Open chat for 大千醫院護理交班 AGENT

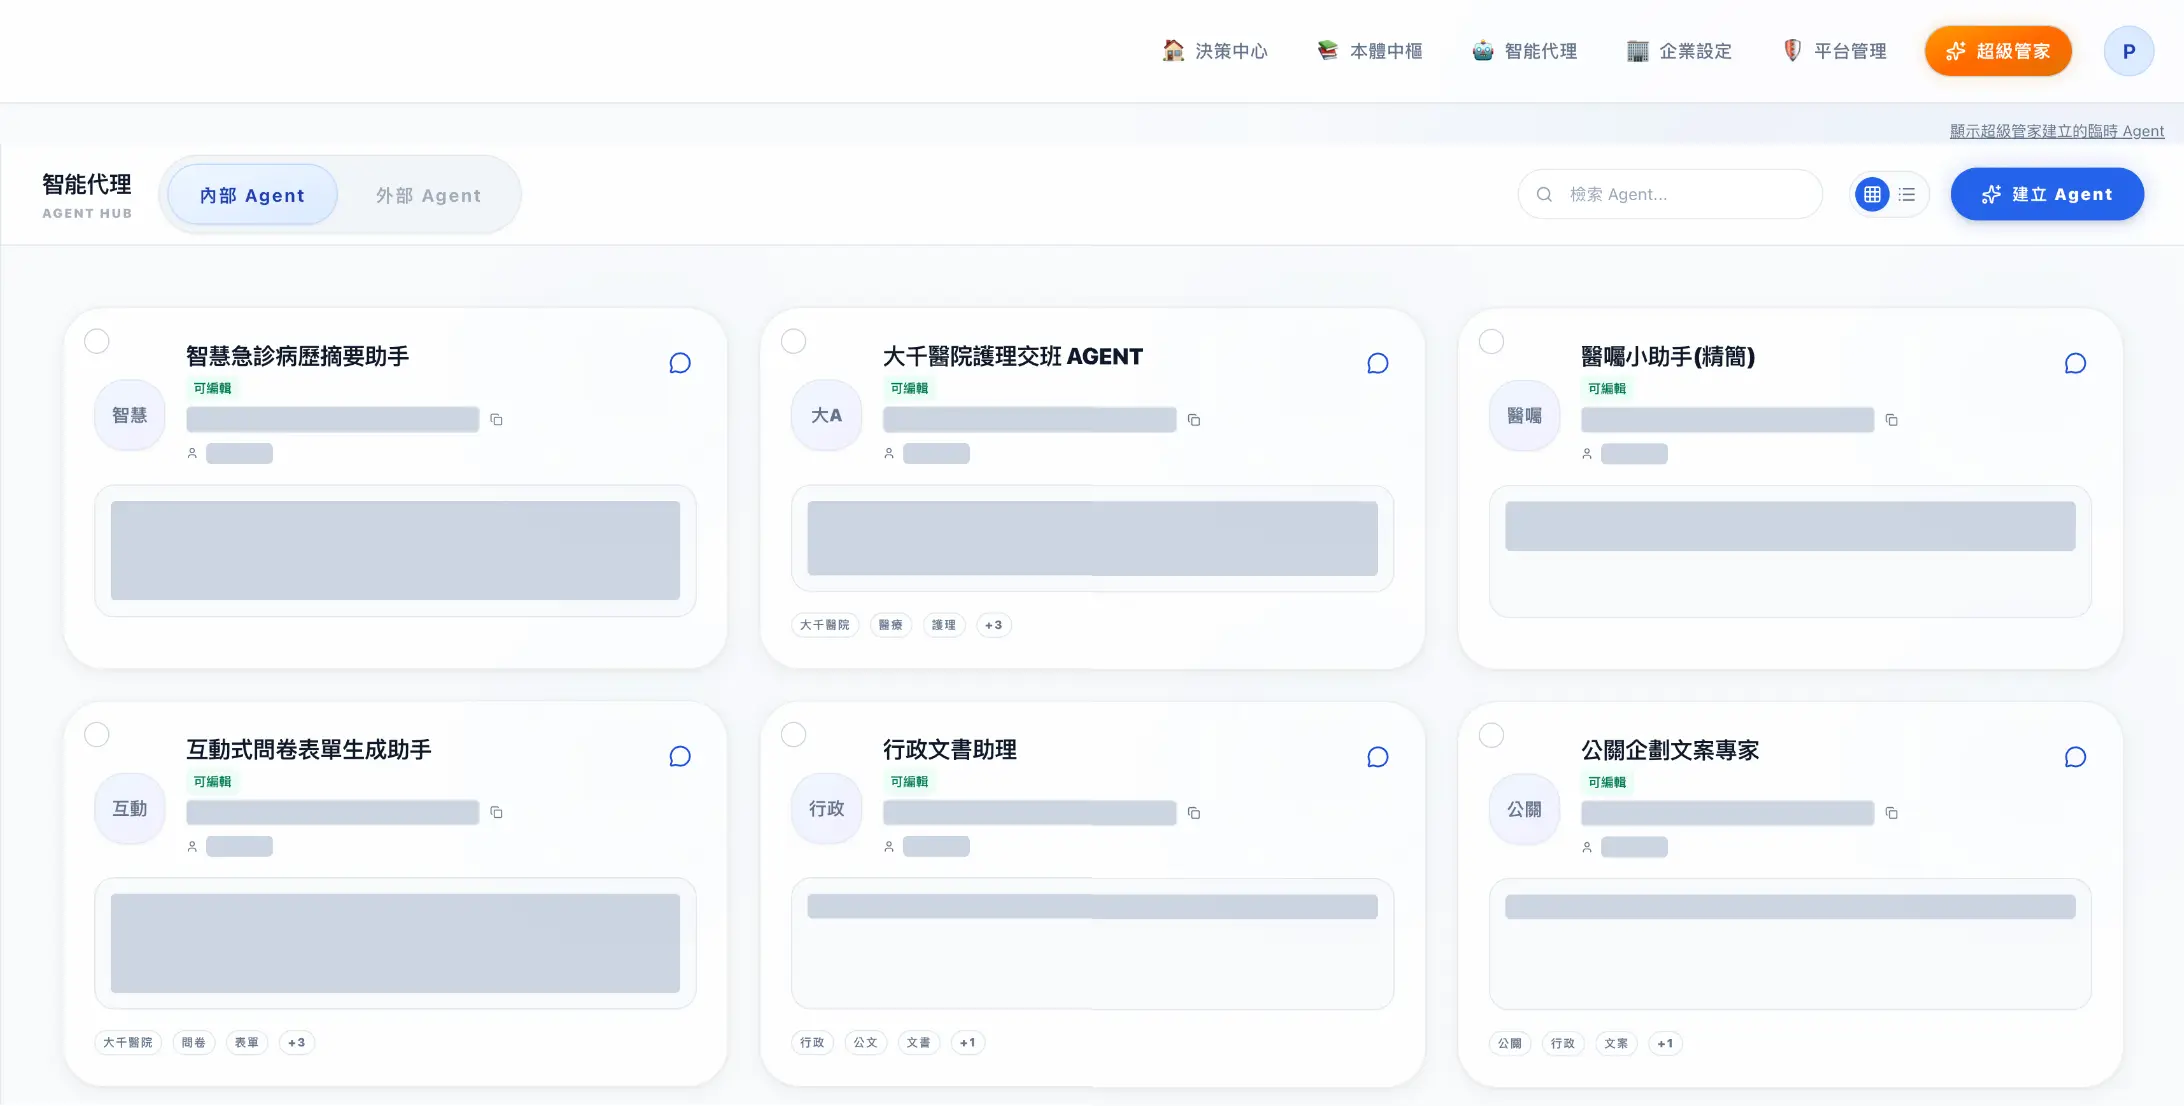[x=1377, y=363]
